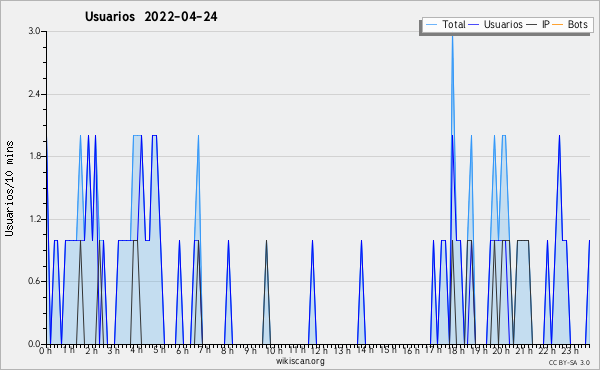The height and width of the screenshot is (370, 600).
Task: Click the isolated spike near 14 h
Action: pyautogui.click(x=361, y=293)
